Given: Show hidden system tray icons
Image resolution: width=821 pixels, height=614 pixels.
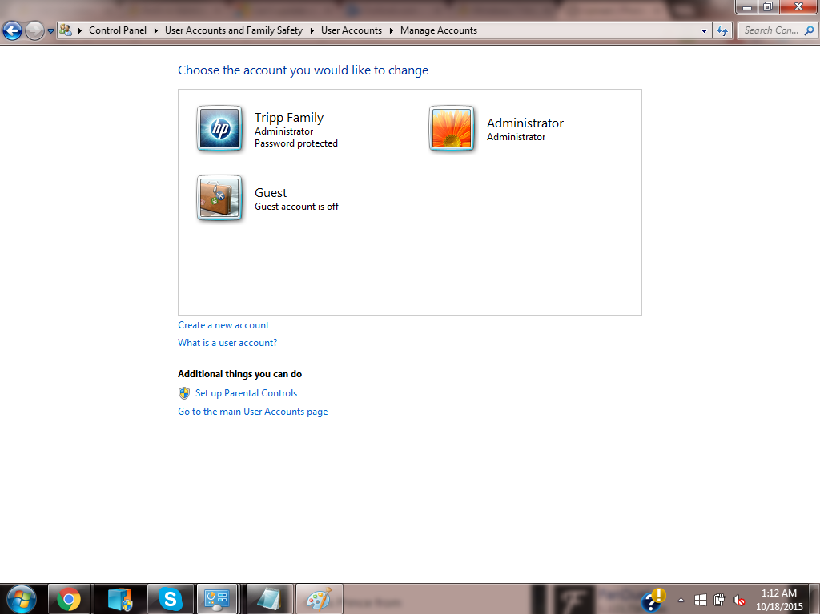Looking at the screenshot, I should (681, 600).
